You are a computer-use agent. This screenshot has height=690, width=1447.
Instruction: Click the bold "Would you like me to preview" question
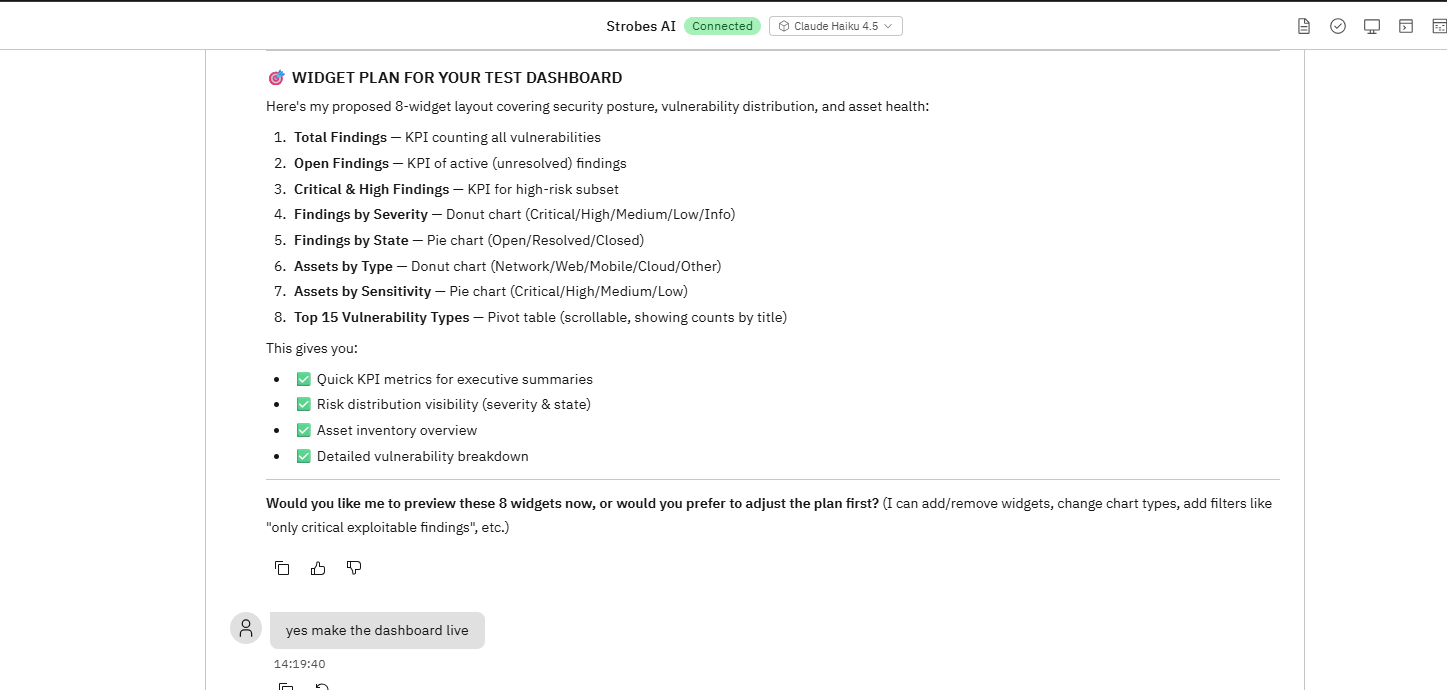click(x=572, y=503)
